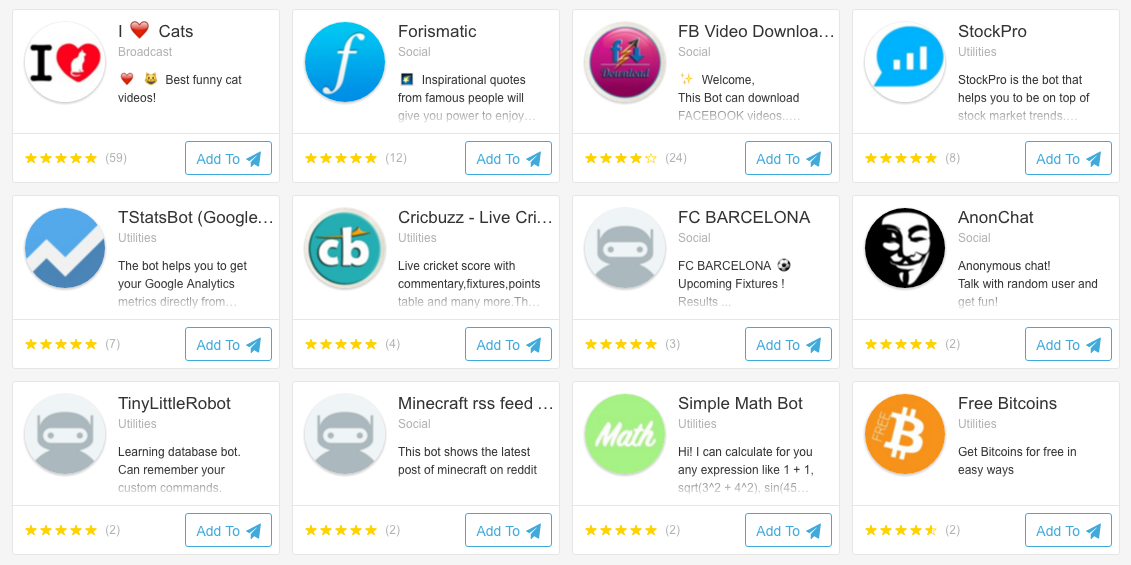Click the Free Bitcoins star rating
Viewport: 1131px width, 565px height.
click(900, 530)
